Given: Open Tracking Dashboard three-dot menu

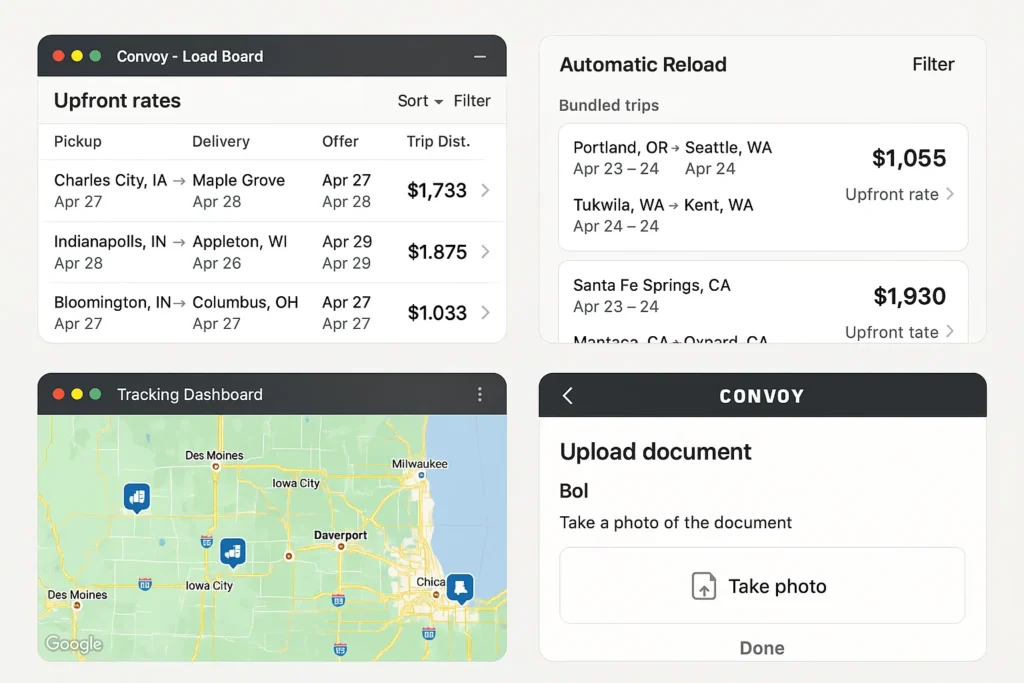Looking at the screenshot, I should point(480,395).
